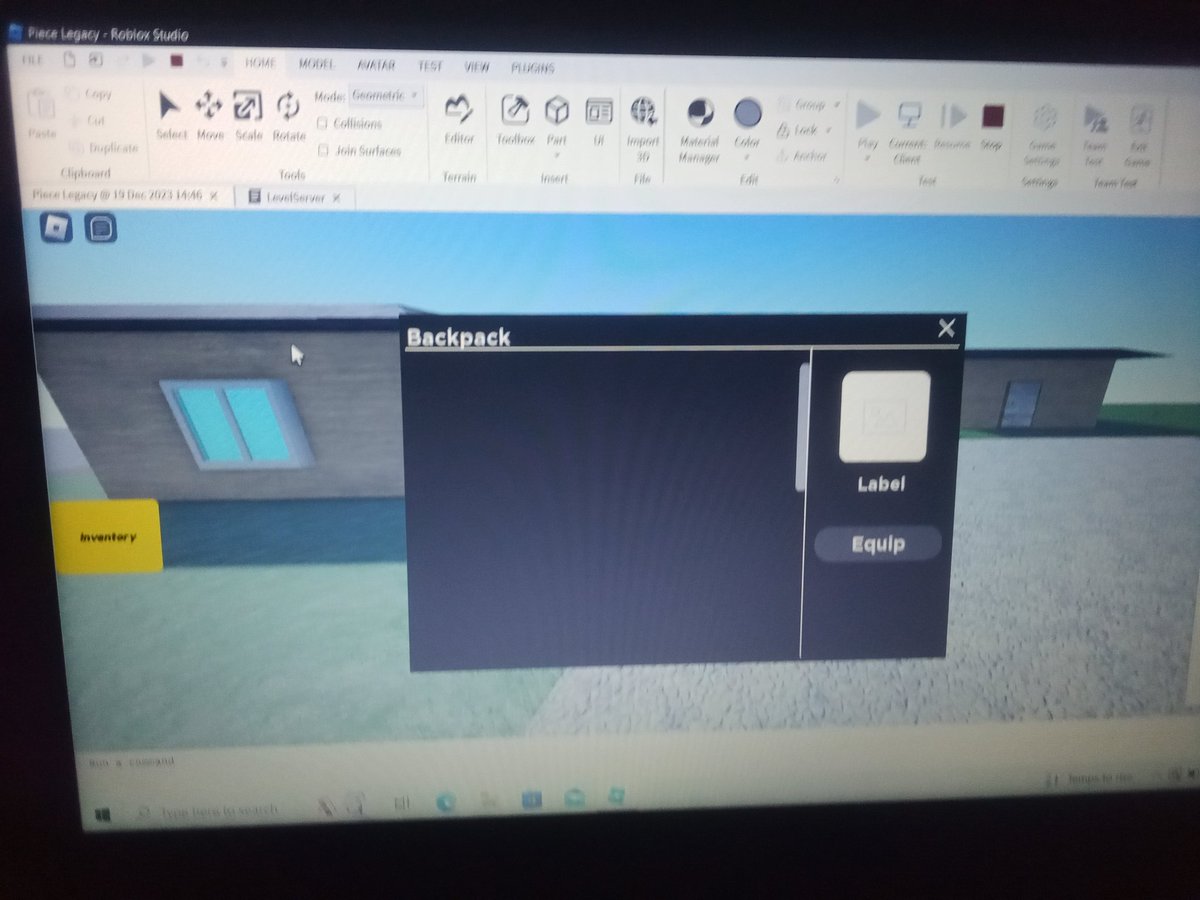This screenshot has height=900, width=1200.
Task: Click the quick-access play arrow in title toolbar
Action: (x=149, y=60)
